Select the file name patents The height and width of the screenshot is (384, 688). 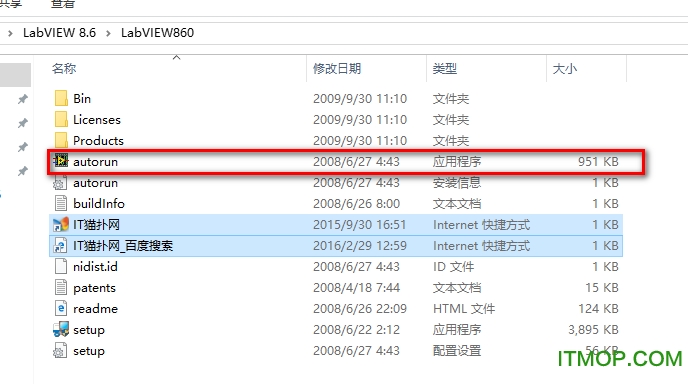tap(94, 287)
